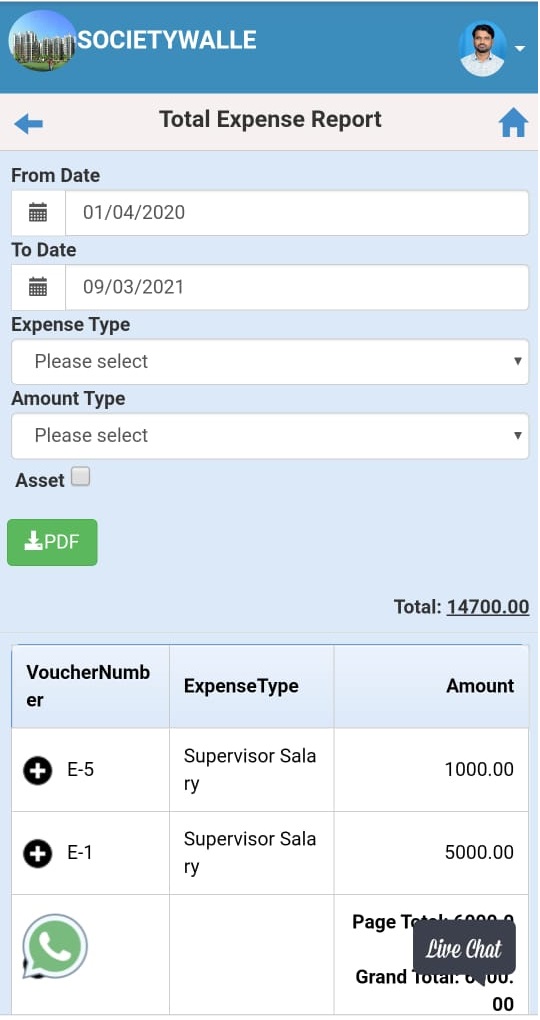Open the user profile avatar
540x1020 pixels.
tap(482, 48)
